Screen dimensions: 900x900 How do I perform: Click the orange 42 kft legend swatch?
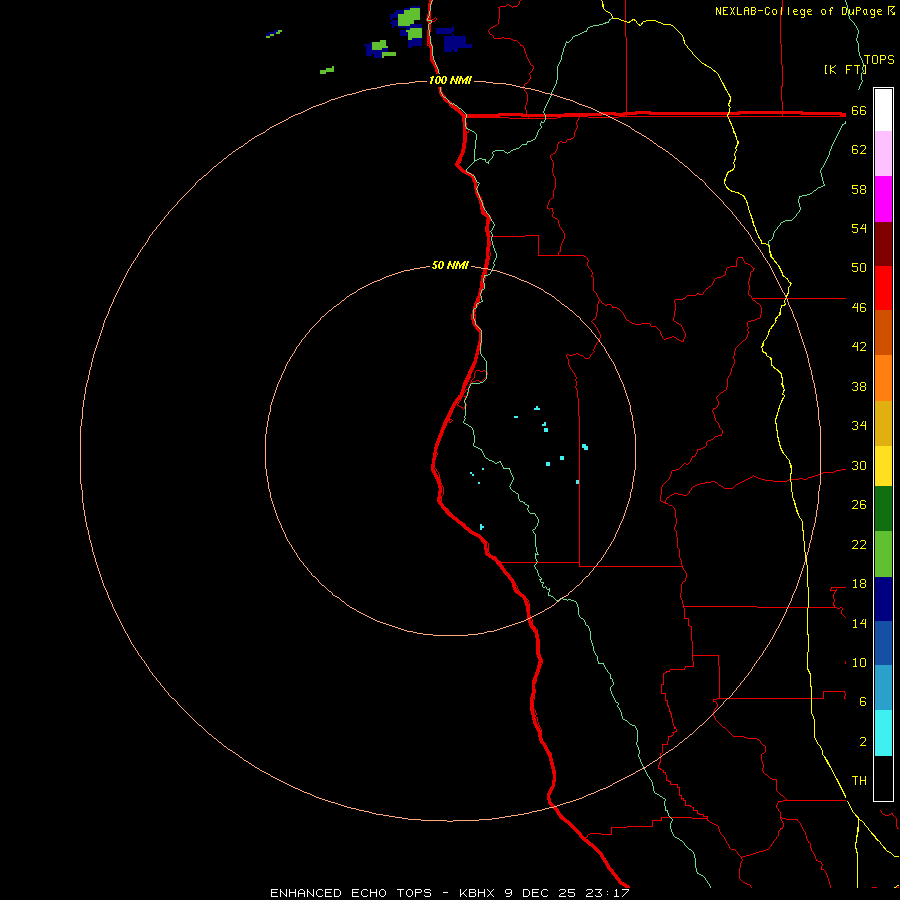click(883, 378)
